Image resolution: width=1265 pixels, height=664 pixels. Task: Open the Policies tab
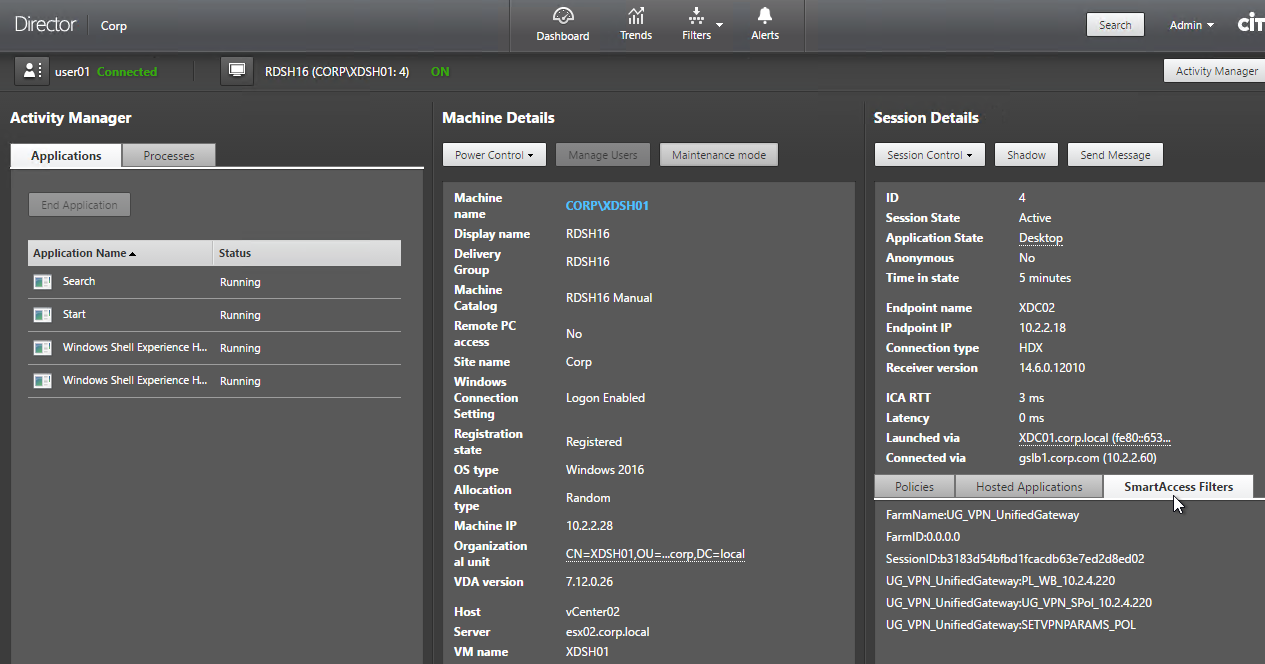[x=914, y=487]
